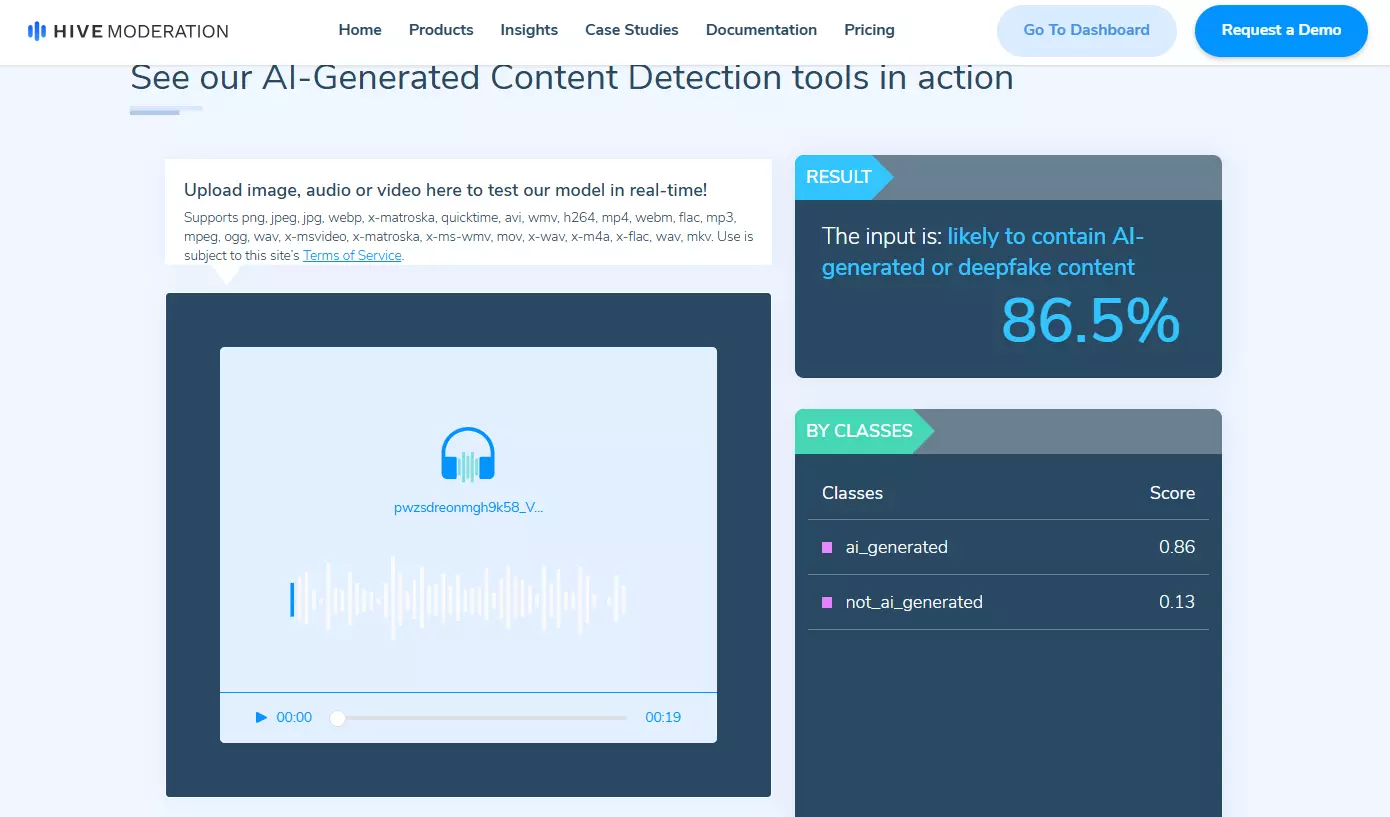1390x817 pixels.
Task: Click the pink square beside not_ai_generated
Action: pyautogui.click(x=827, y=602)
